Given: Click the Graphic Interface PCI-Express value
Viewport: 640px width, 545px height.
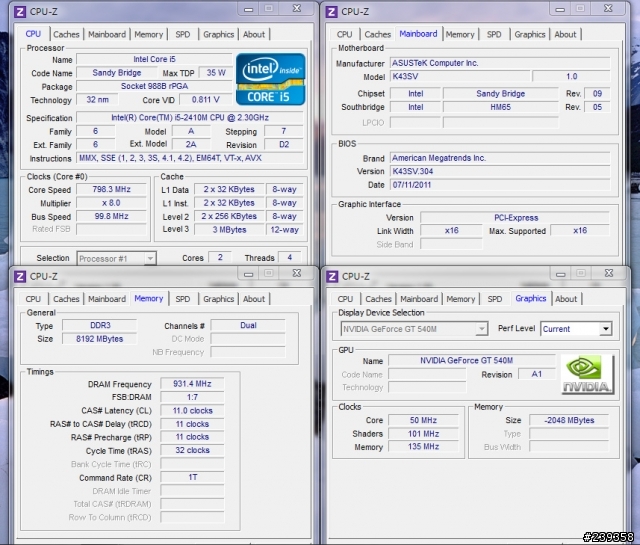Looking at the screenshot, I should [x=516, y=218].
